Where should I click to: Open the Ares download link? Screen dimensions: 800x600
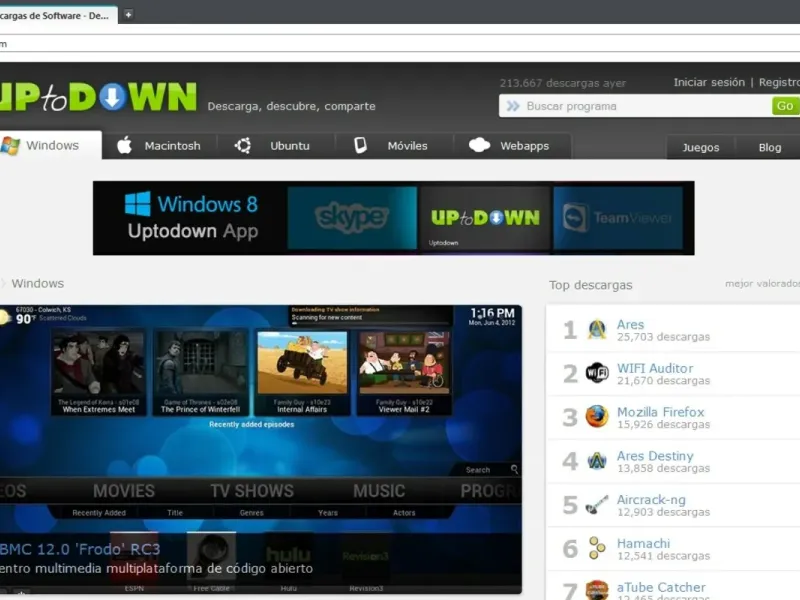pyautogui.click(x=630, y=324)
